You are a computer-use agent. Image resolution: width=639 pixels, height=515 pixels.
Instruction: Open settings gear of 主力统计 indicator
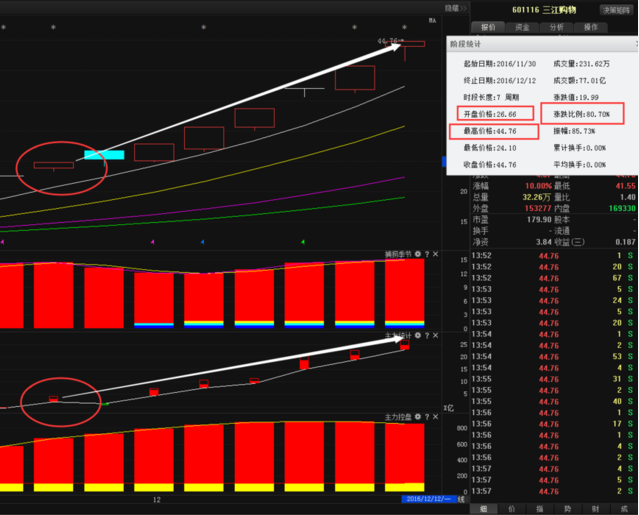(418, 335)
